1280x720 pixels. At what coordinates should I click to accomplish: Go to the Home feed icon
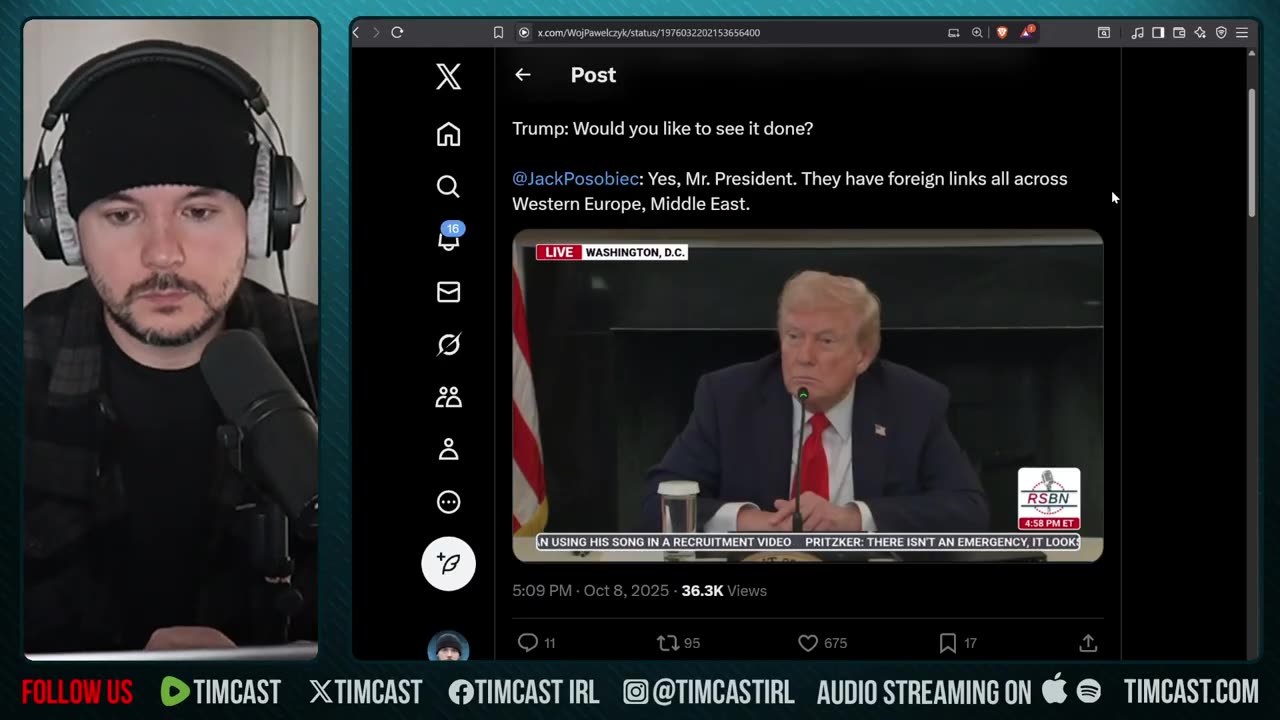[x=448, y=134]
